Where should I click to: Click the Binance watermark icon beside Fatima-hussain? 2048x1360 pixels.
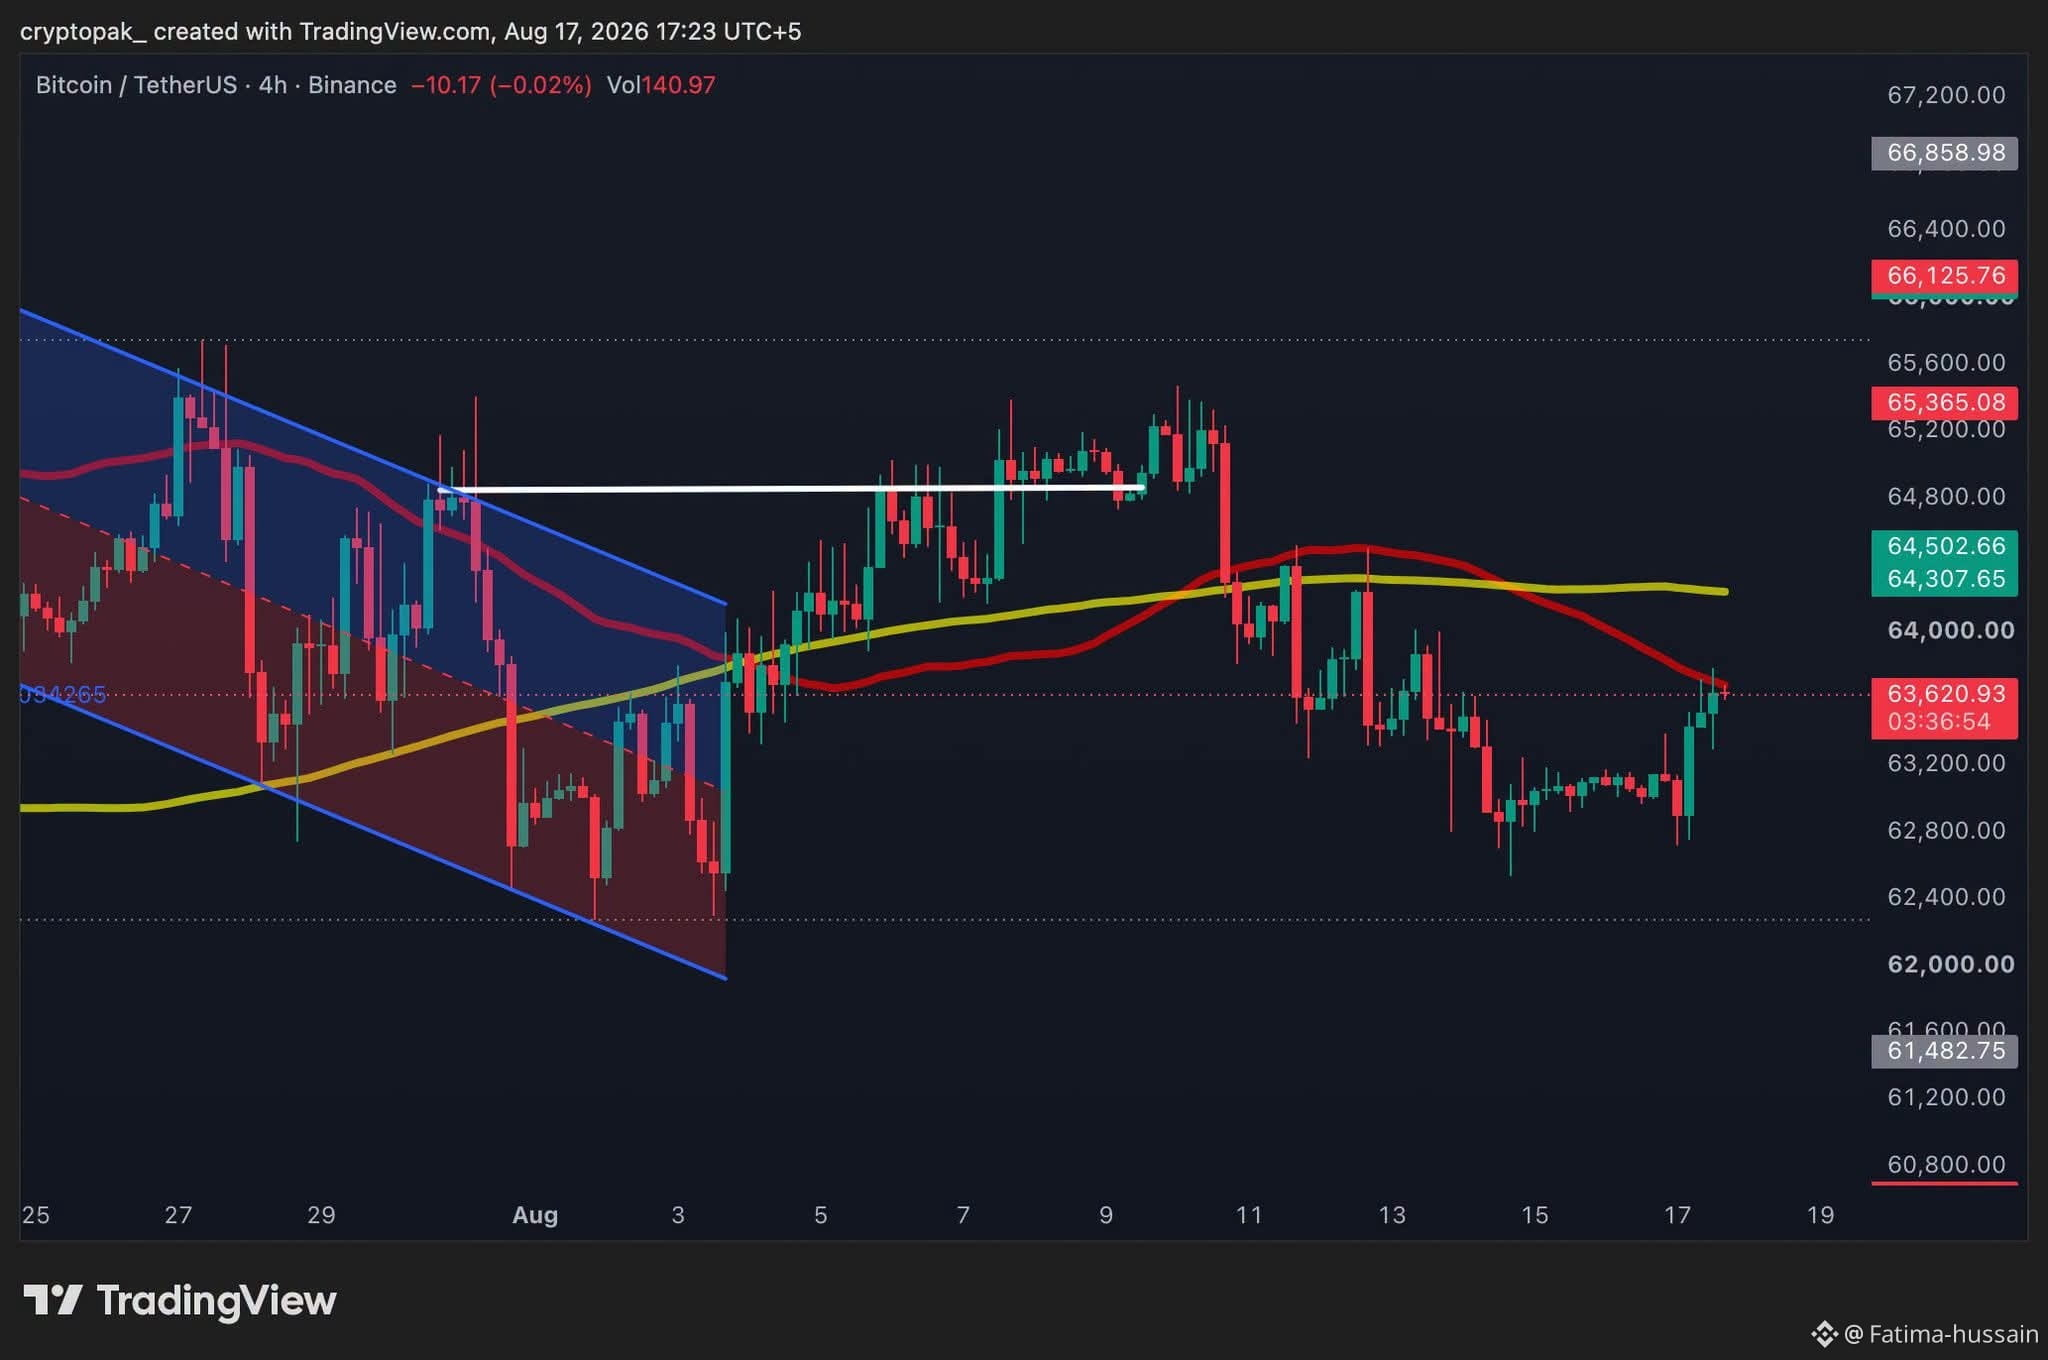(1824, 1334)
